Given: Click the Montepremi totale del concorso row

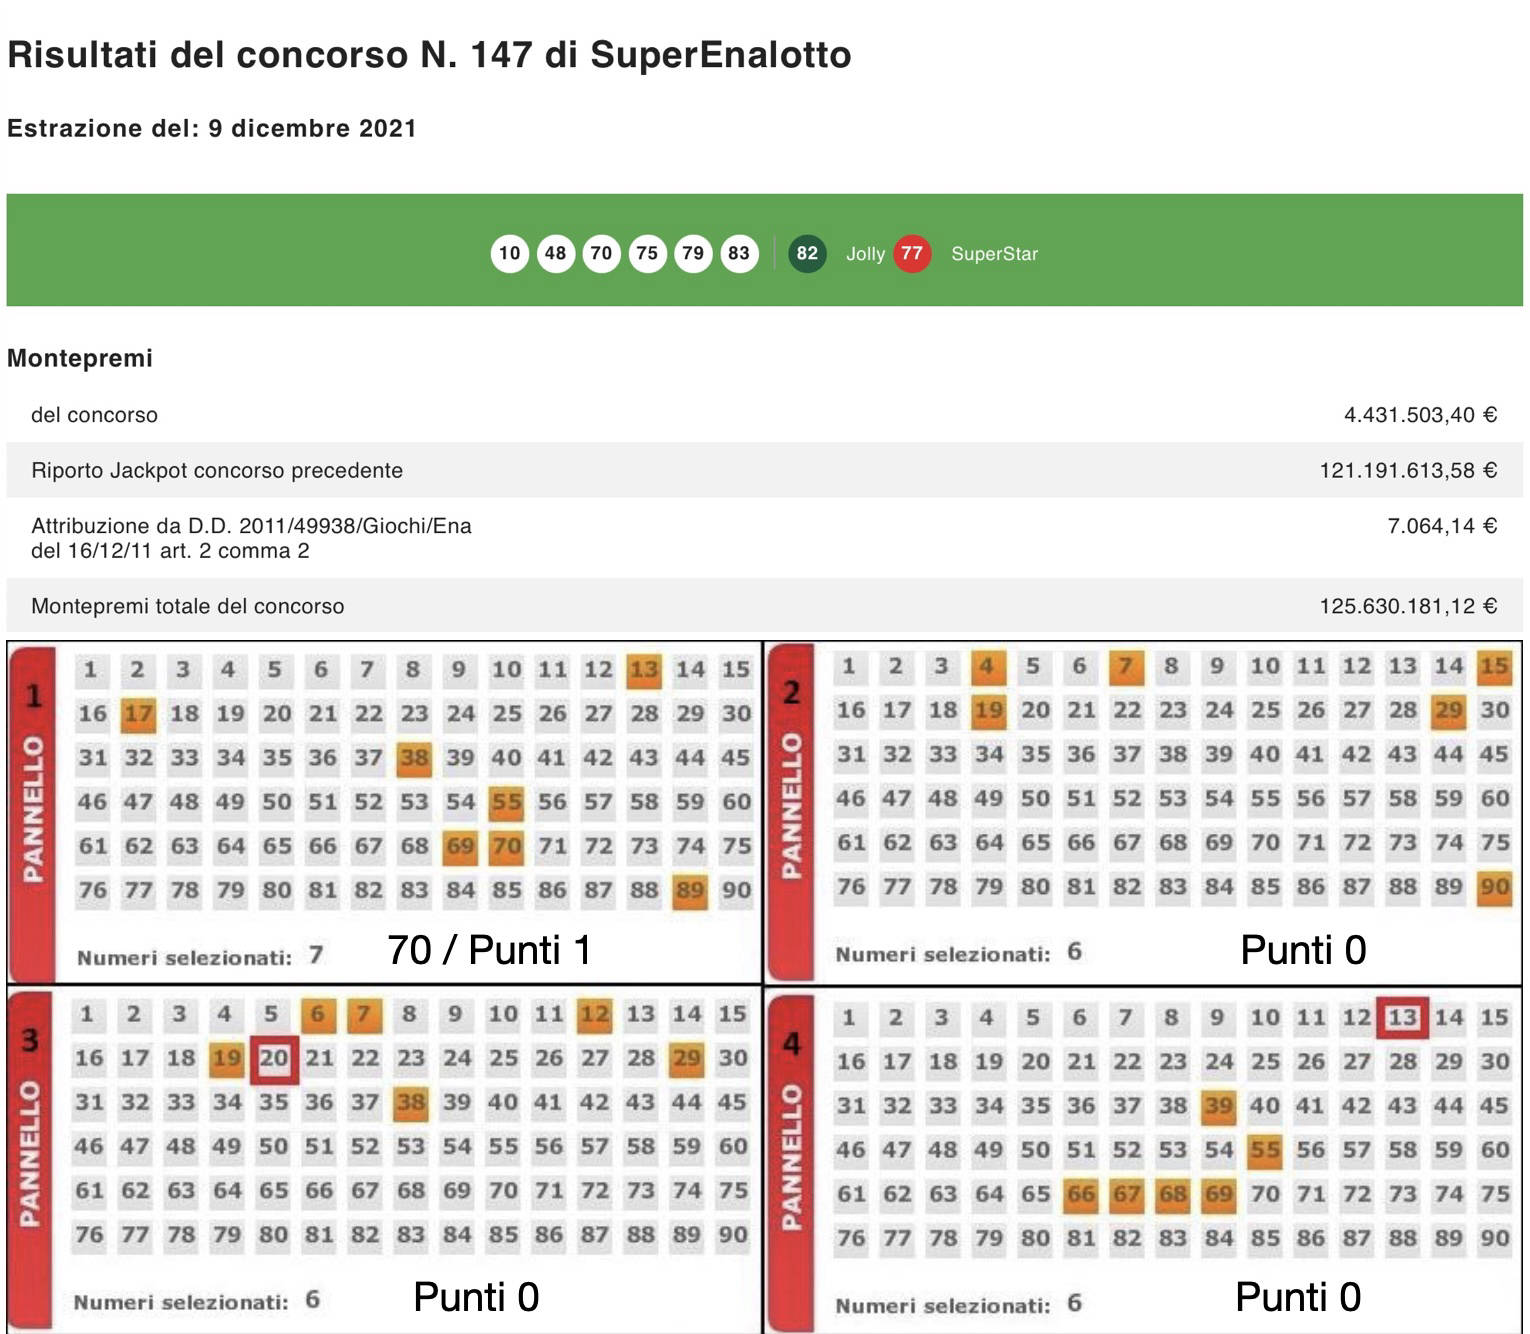Looking at the screenshot, I should coord(764,606).
